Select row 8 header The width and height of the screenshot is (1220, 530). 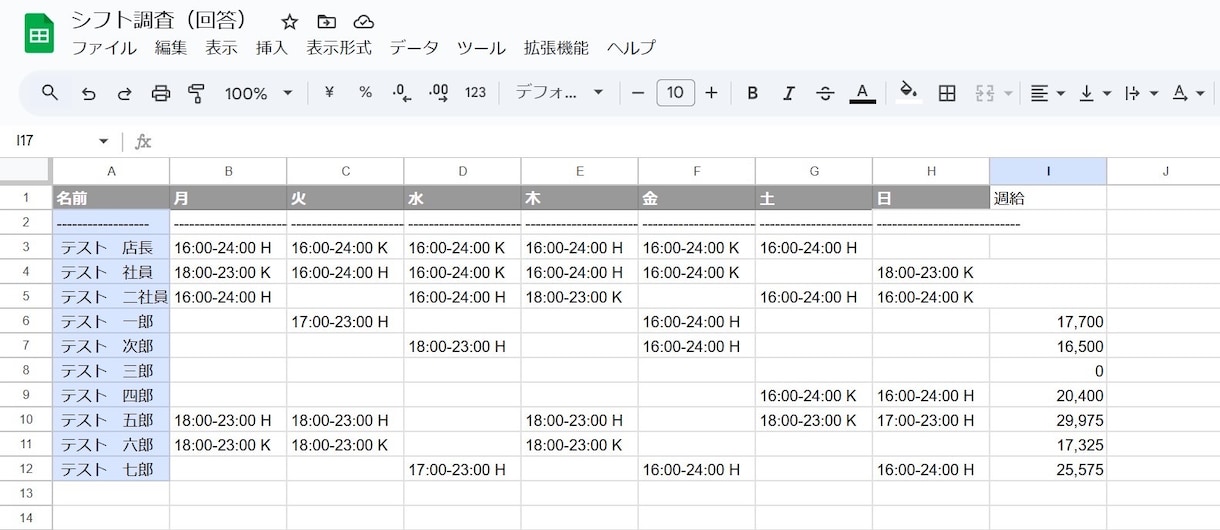coord(26,370)
